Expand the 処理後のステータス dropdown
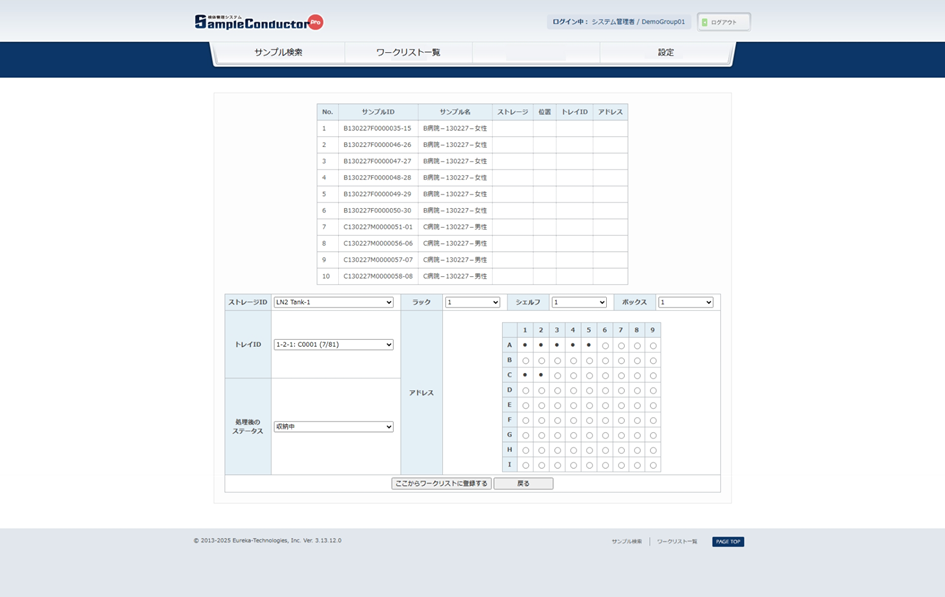The image size is (945, 597). [x=334, y=427]
